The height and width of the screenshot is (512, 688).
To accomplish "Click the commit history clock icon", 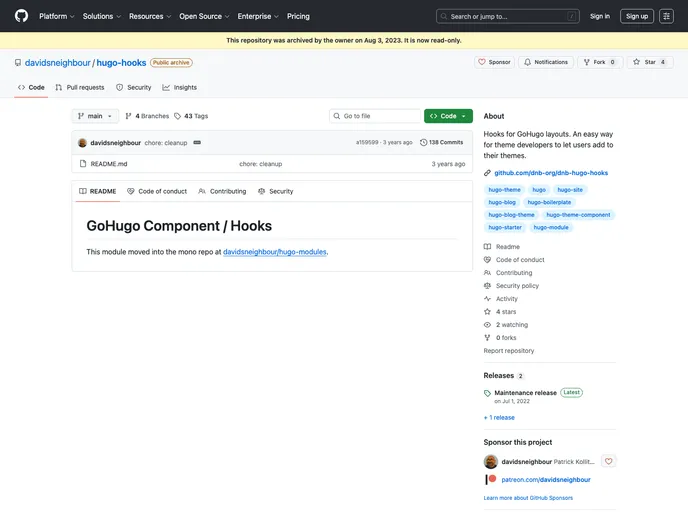I will tap(424, 142).
